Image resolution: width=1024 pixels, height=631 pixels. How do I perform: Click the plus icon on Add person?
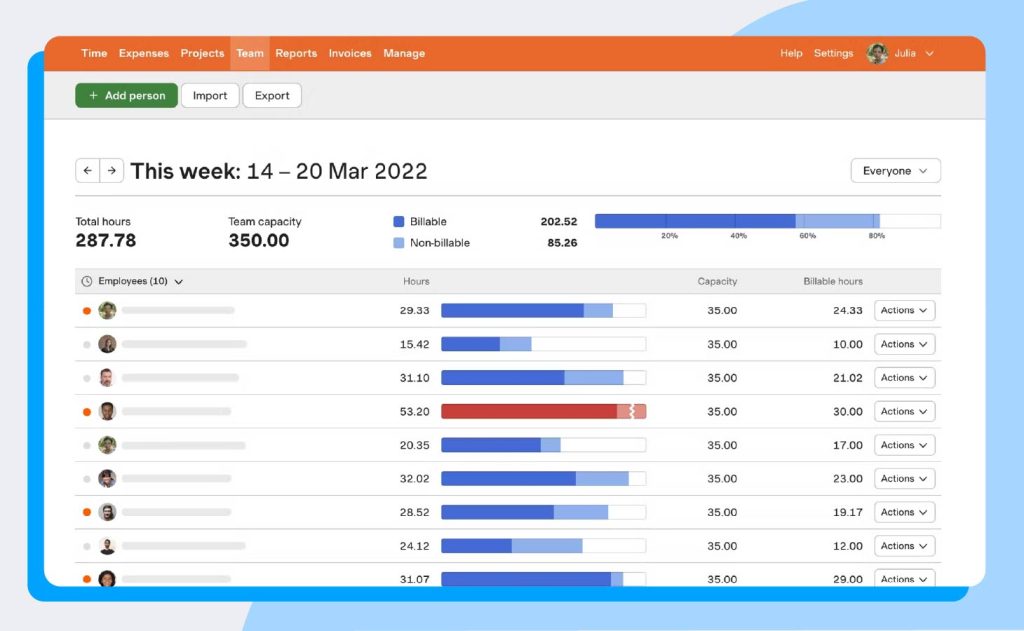(92, 95)
